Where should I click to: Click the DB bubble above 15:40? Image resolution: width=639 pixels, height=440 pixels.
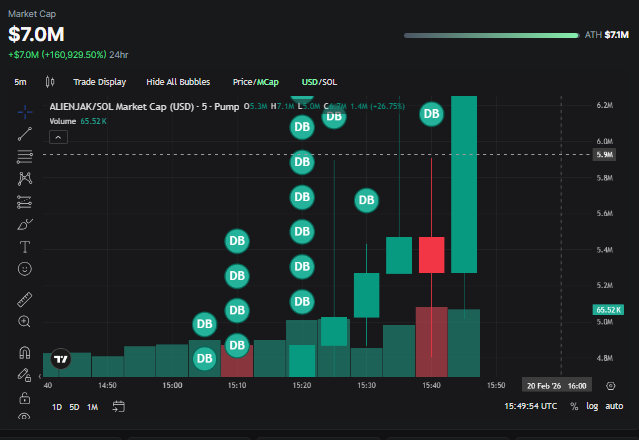point(432,114)
